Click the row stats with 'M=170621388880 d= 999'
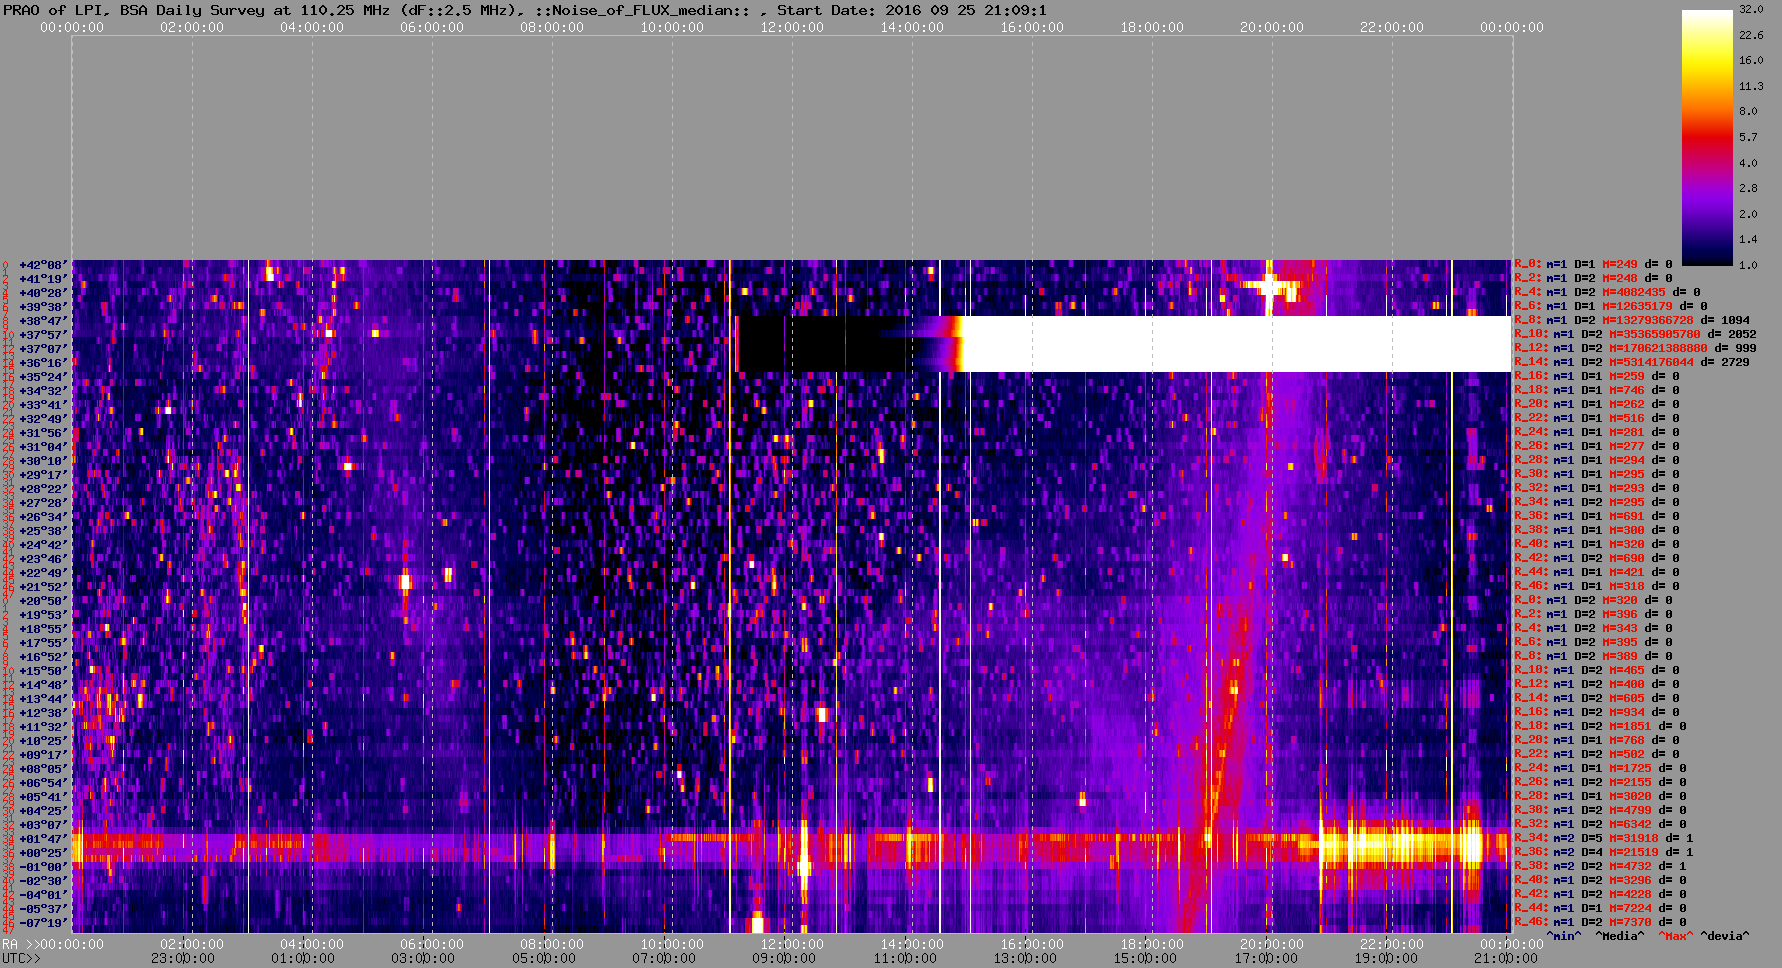Image resolution: width=1782 pixels, height=968 pixels. pos(1635,348)
